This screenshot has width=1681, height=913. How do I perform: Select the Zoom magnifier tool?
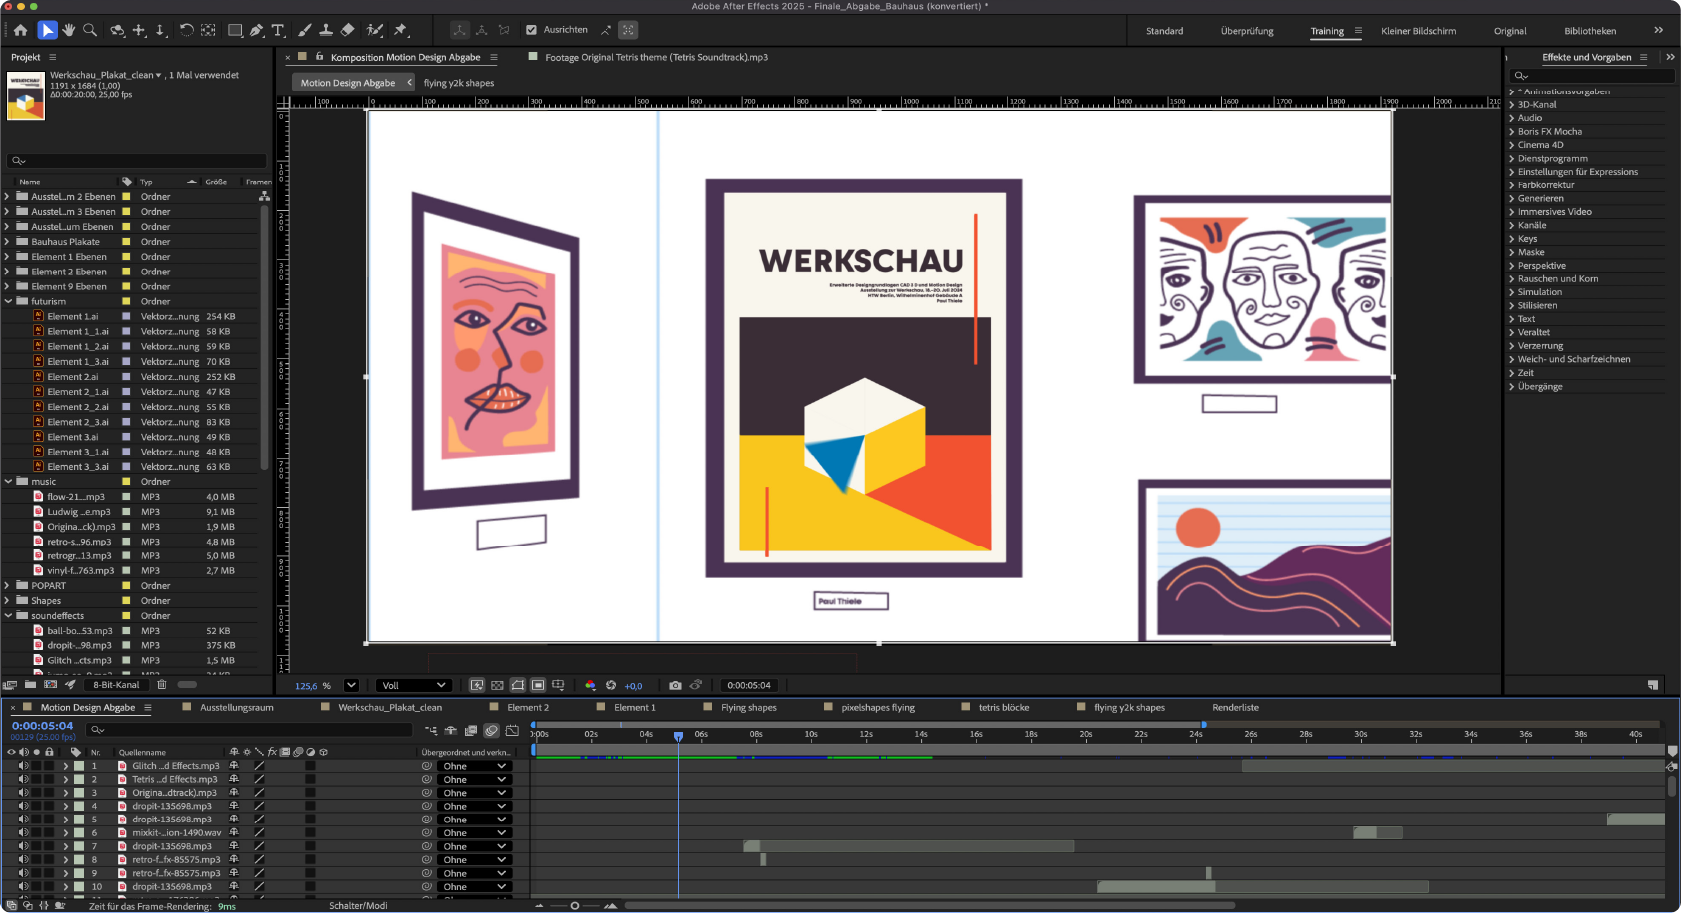pyautogui.click(x=90, y=30)
